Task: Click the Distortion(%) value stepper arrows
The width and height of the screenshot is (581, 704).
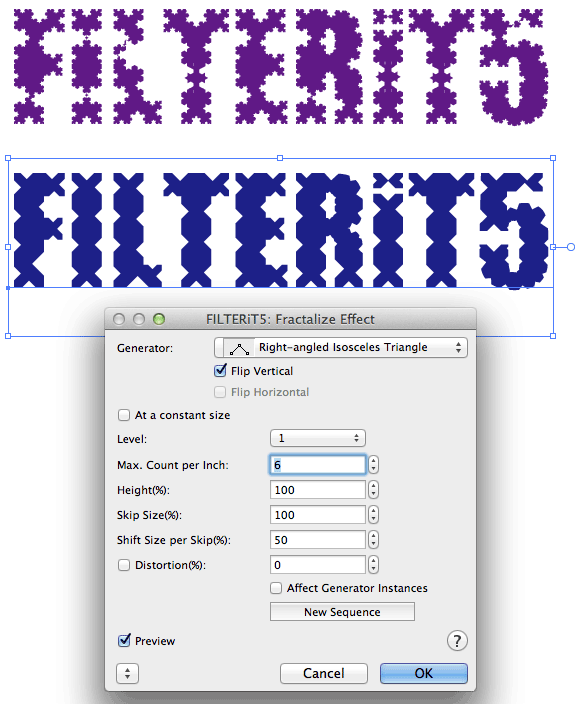Action: 374,565
